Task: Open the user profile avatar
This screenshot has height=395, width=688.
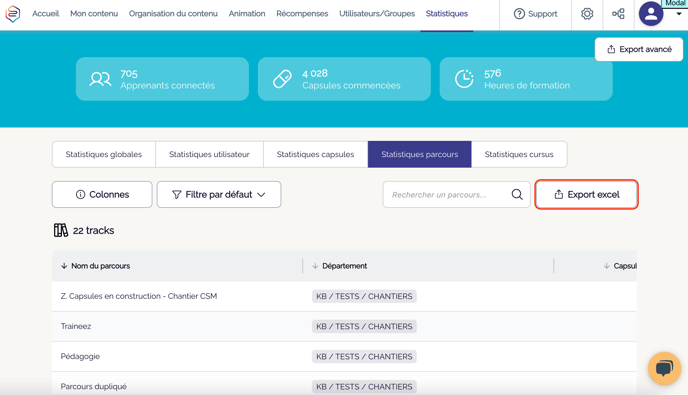Action: click(651, 14)
